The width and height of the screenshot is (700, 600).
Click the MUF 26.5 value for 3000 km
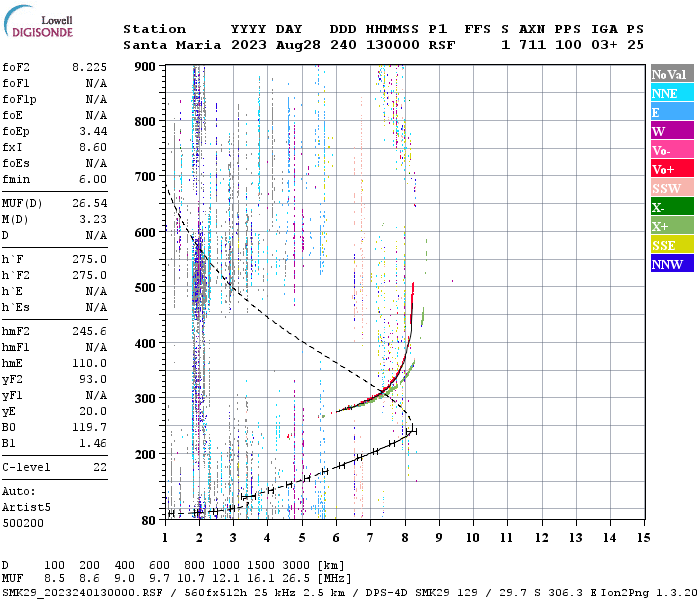tap(296, 579)
